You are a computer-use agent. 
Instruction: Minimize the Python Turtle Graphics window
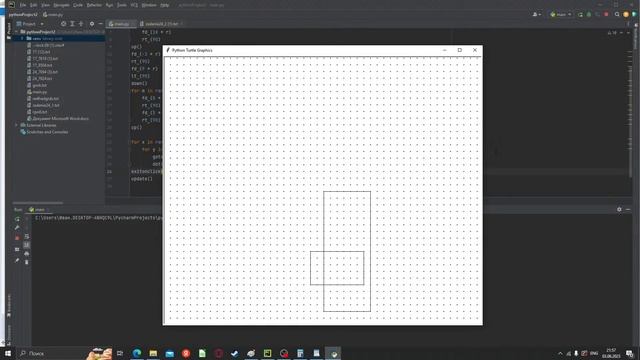tap(444, 50)
